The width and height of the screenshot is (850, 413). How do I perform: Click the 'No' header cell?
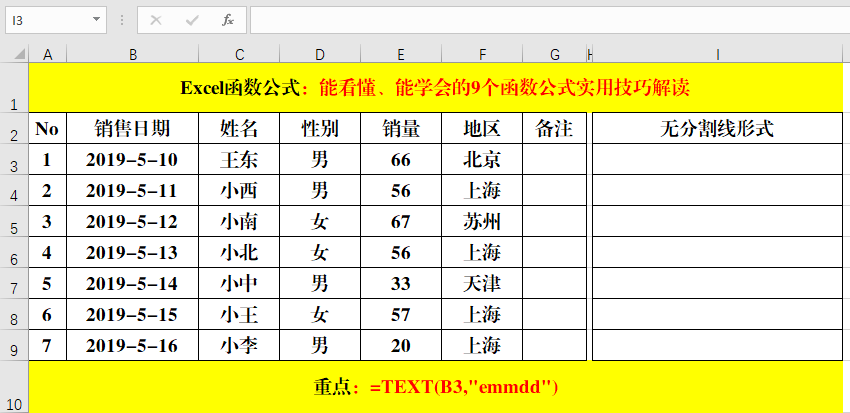pos(48,128)
